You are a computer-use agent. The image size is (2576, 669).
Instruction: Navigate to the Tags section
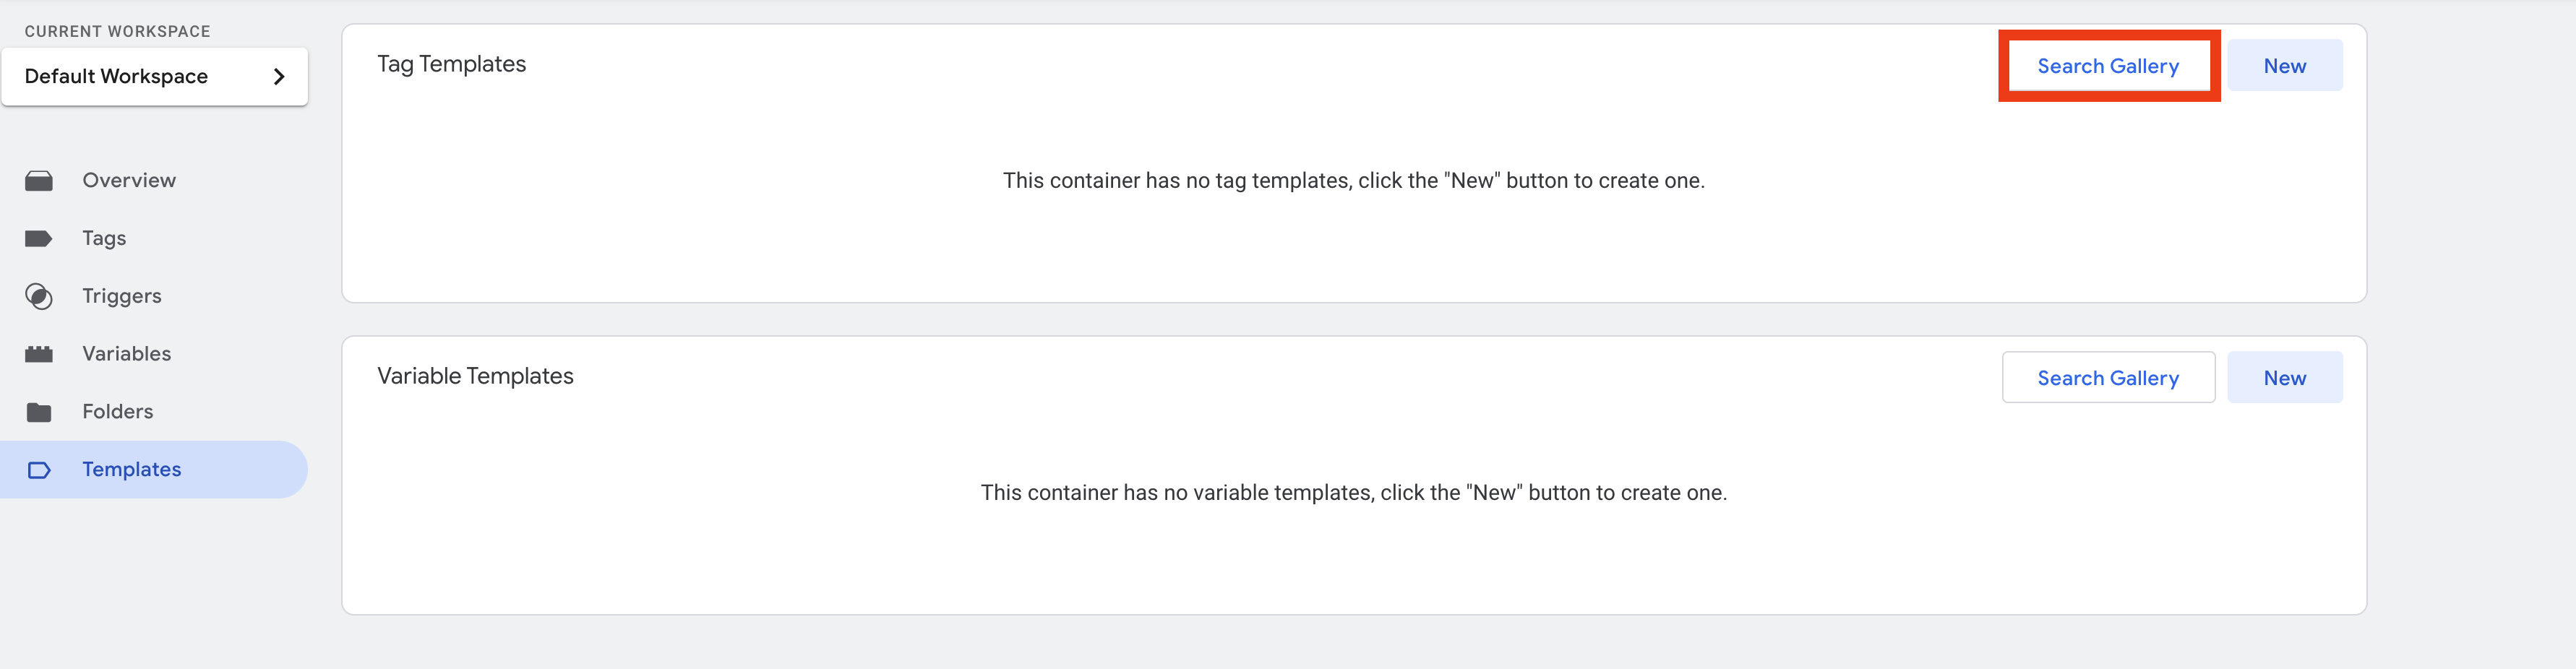[104, 238]
